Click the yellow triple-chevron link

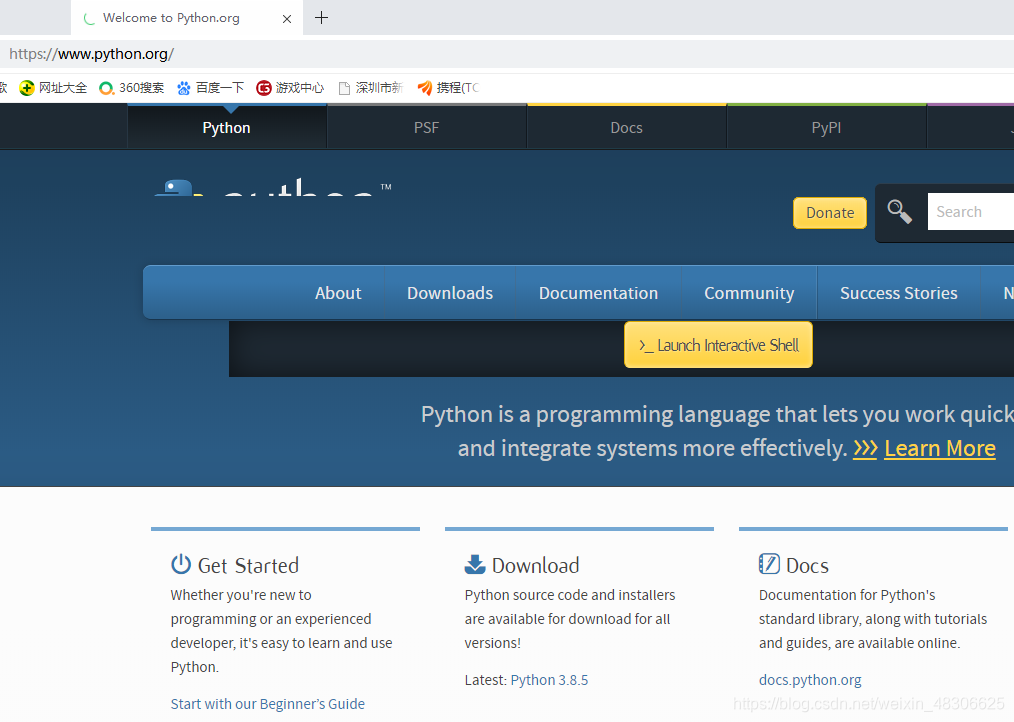[865, 448]
